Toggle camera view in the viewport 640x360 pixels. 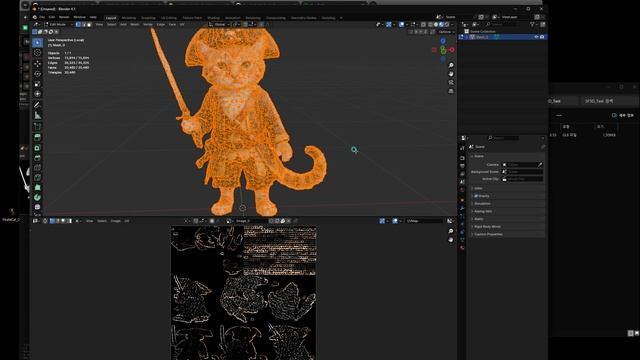pos(451,82)
